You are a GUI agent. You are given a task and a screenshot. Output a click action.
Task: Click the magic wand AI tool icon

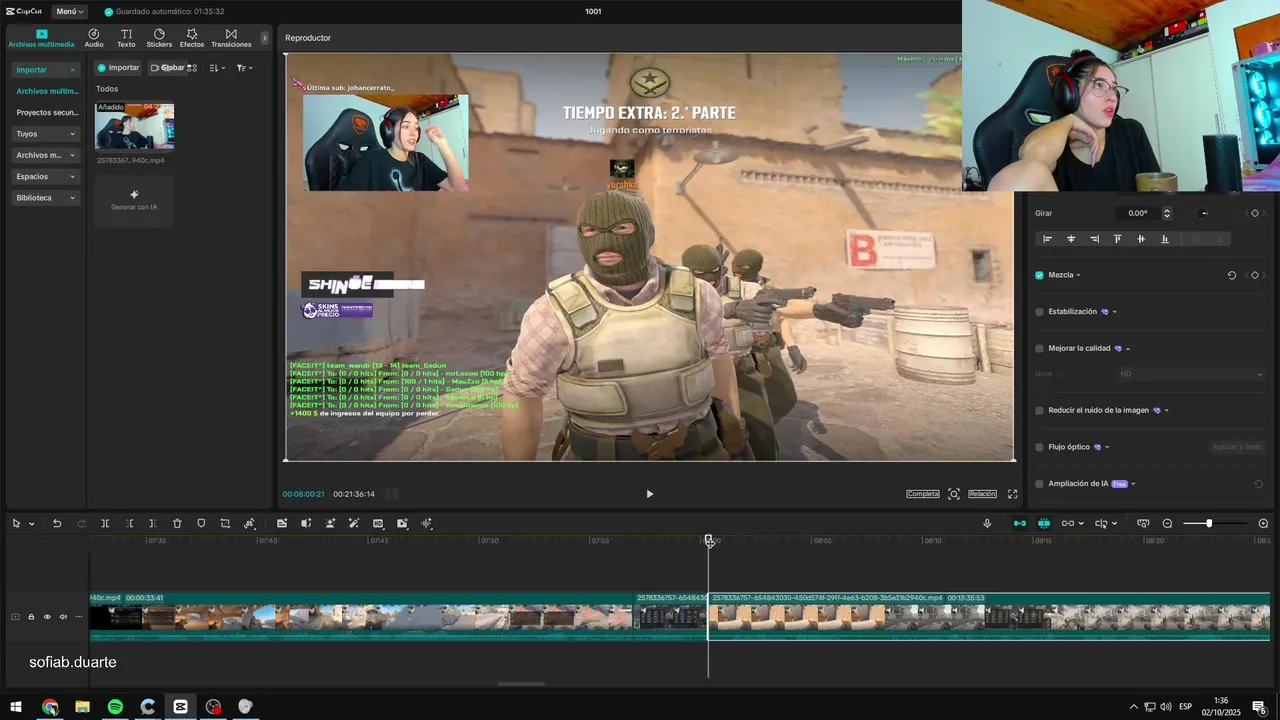tap(354, 523)
